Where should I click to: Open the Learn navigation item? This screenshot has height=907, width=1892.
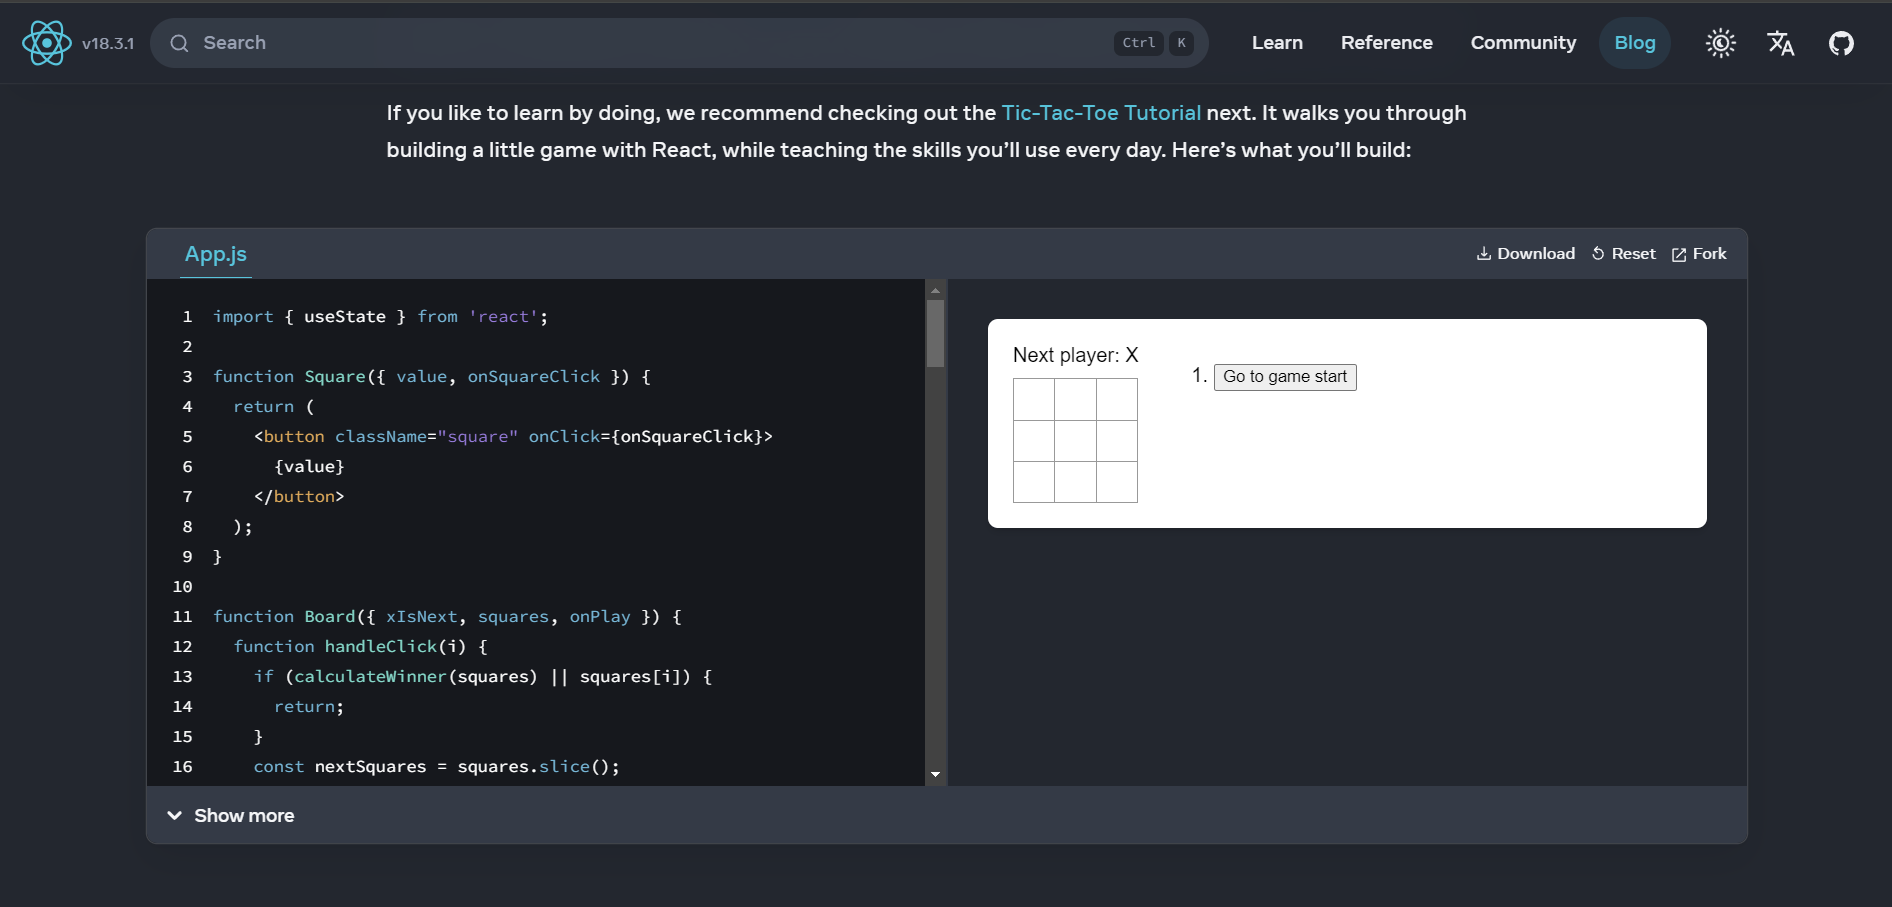click(1277, 43)
